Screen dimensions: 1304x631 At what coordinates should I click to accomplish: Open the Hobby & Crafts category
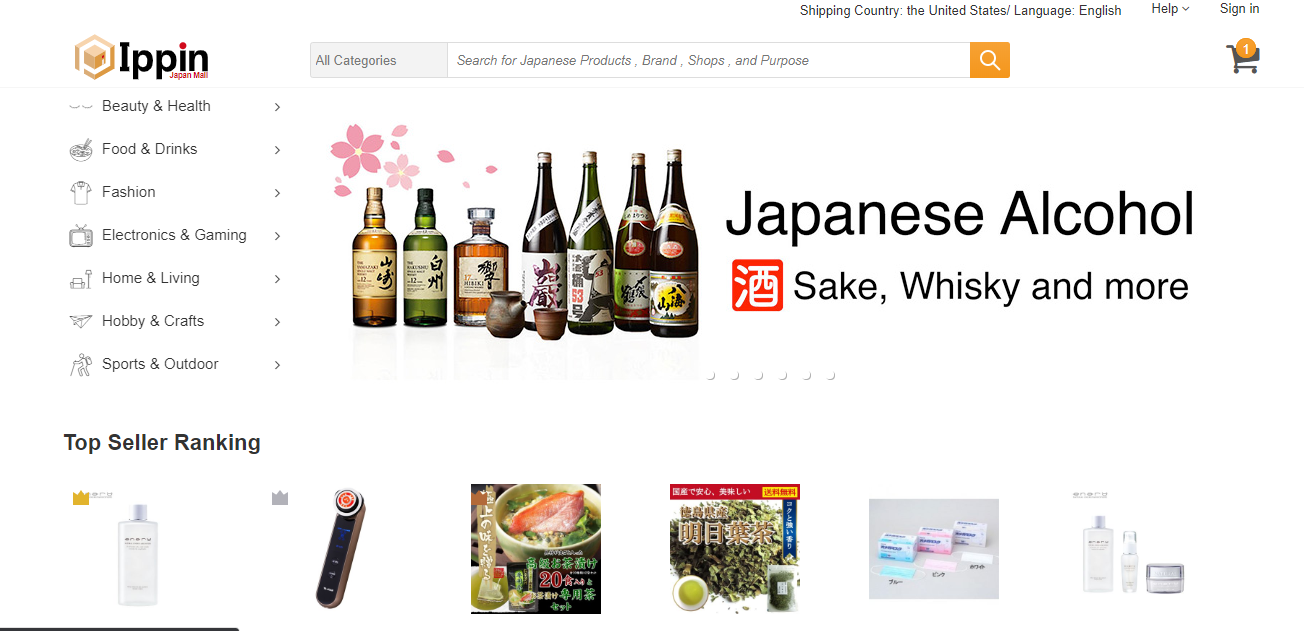tap(153, 321)
